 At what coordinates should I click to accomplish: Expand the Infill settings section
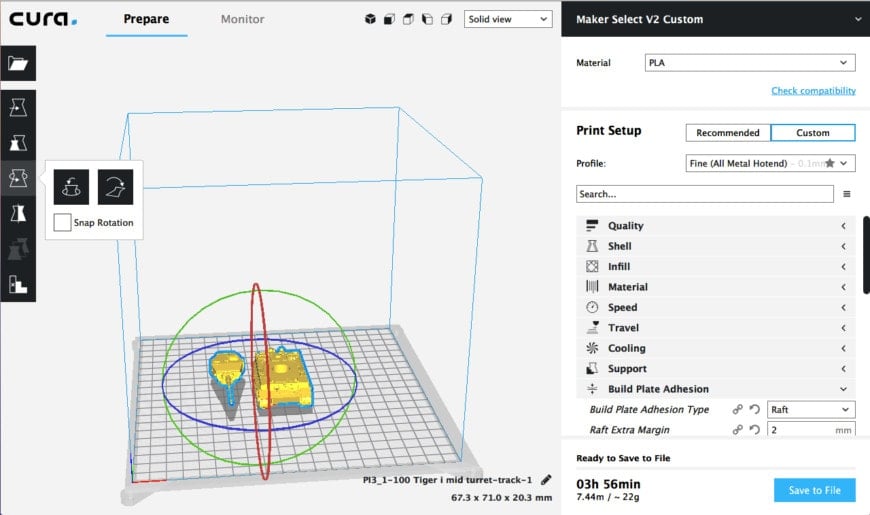point(716,266)
